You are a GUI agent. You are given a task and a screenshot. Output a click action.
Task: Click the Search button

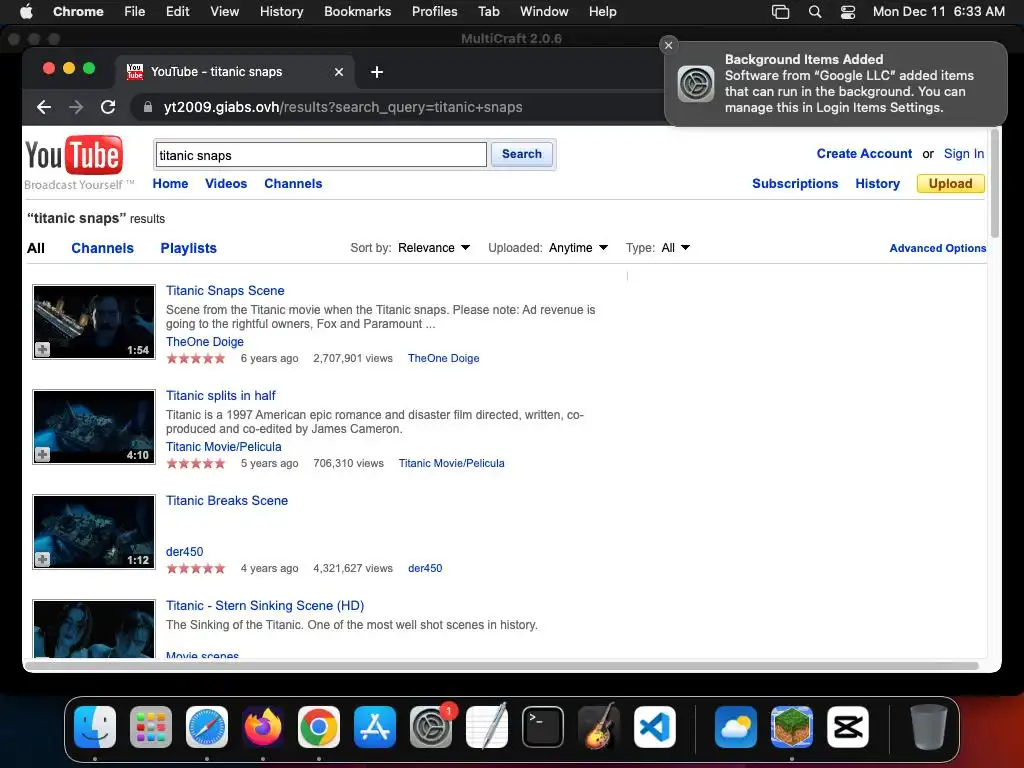[522, 154]
